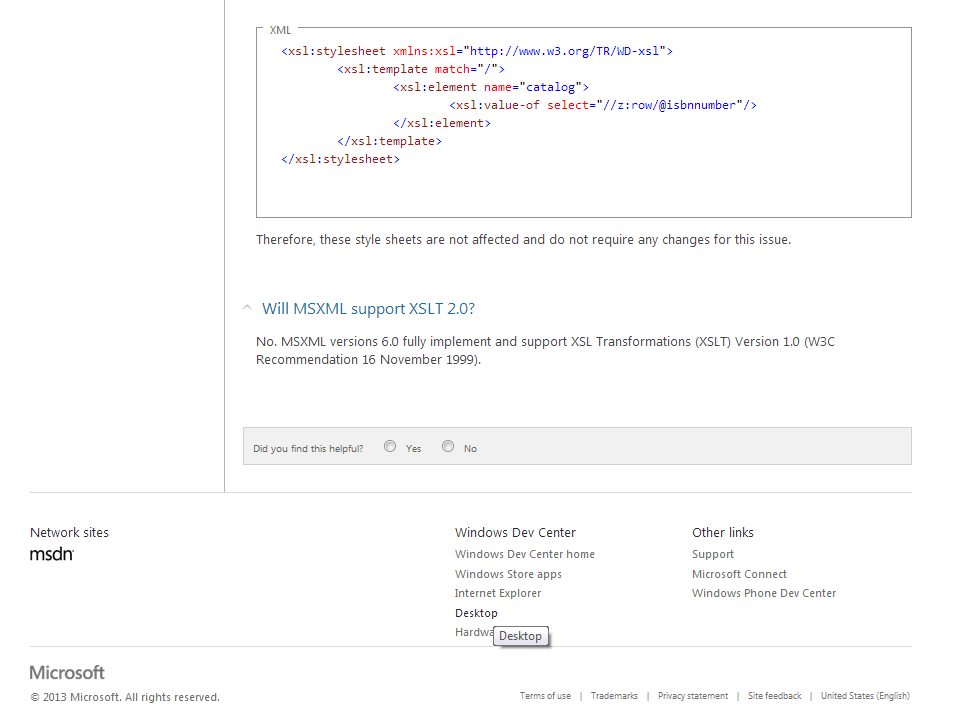The height and width of the screenshot is (710, 964).
Task: Click the 'Network sites' heading
Action: 68,532
